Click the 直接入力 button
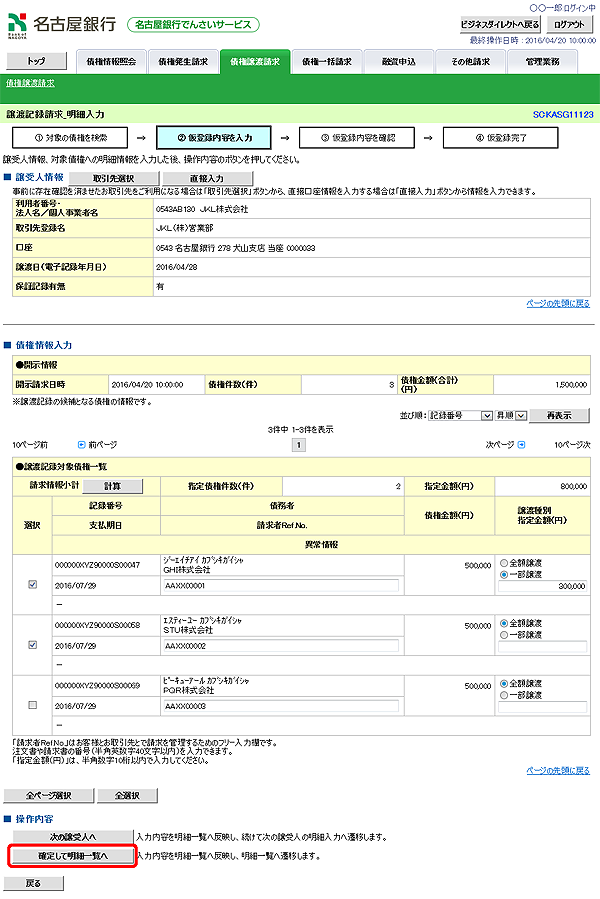The width and height of the screenshot is (600, 899). (207, 178)
